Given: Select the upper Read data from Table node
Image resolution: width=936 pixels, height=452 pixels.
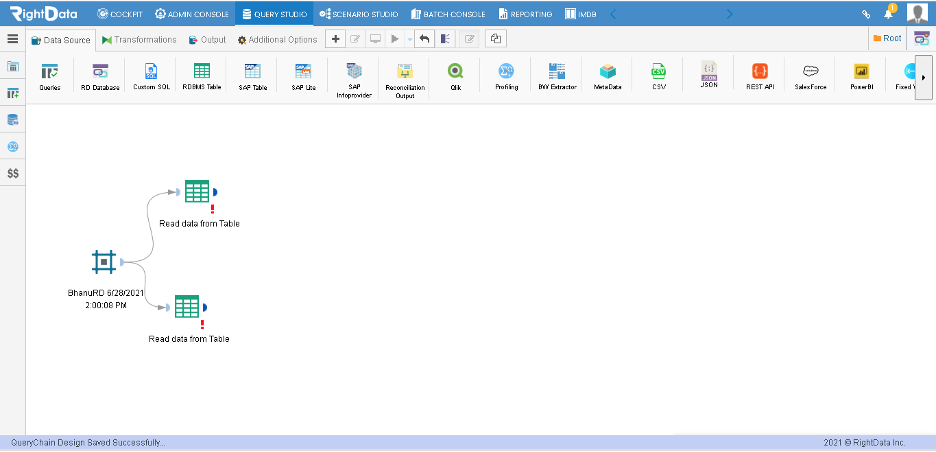Looking at the screenshot, I should 197,192.
